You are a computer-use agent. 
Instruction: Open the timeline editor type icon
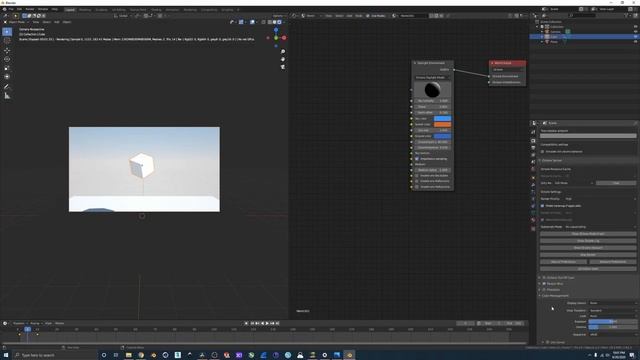tap(5, 323)
